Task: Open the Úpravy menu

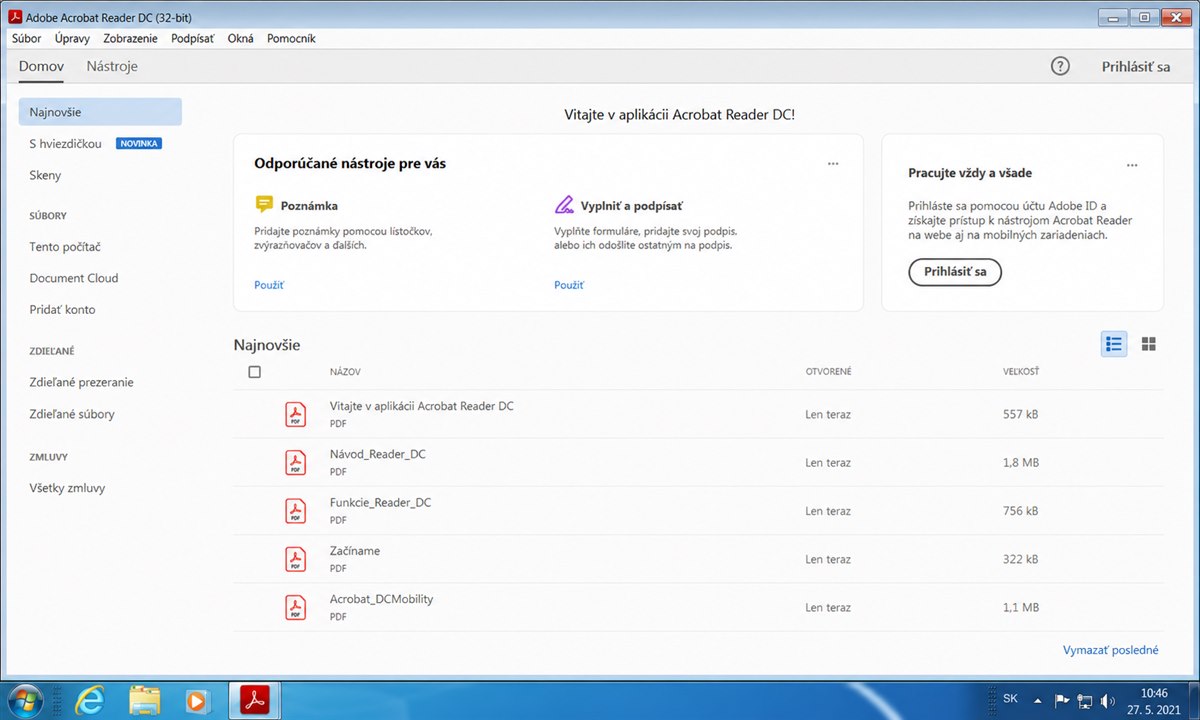Action: (x=72, y=38)
